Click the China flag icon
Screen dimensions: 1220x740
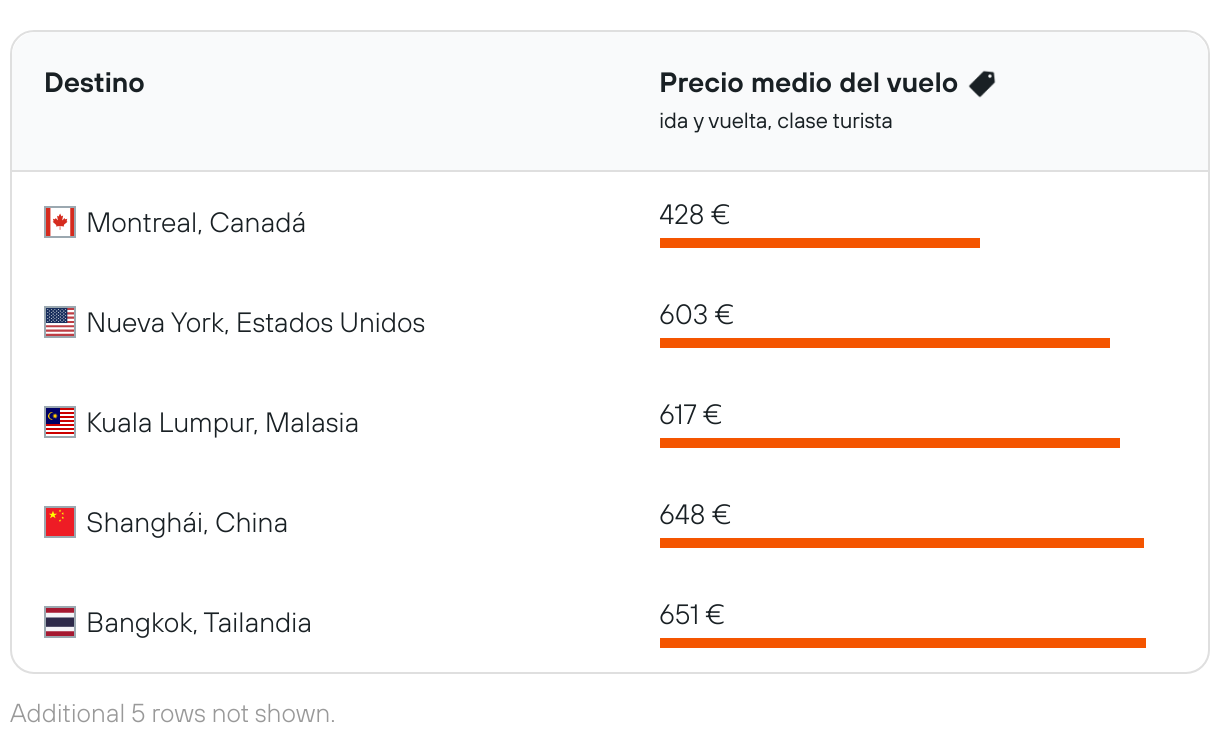pos(60,522)
